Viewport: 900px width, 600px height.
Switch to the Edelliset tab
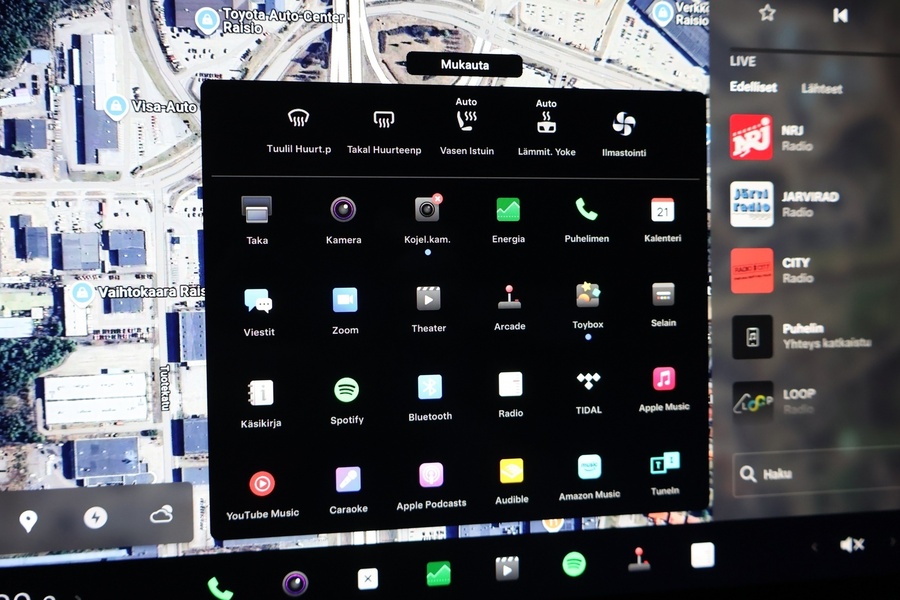pos(753,87)
